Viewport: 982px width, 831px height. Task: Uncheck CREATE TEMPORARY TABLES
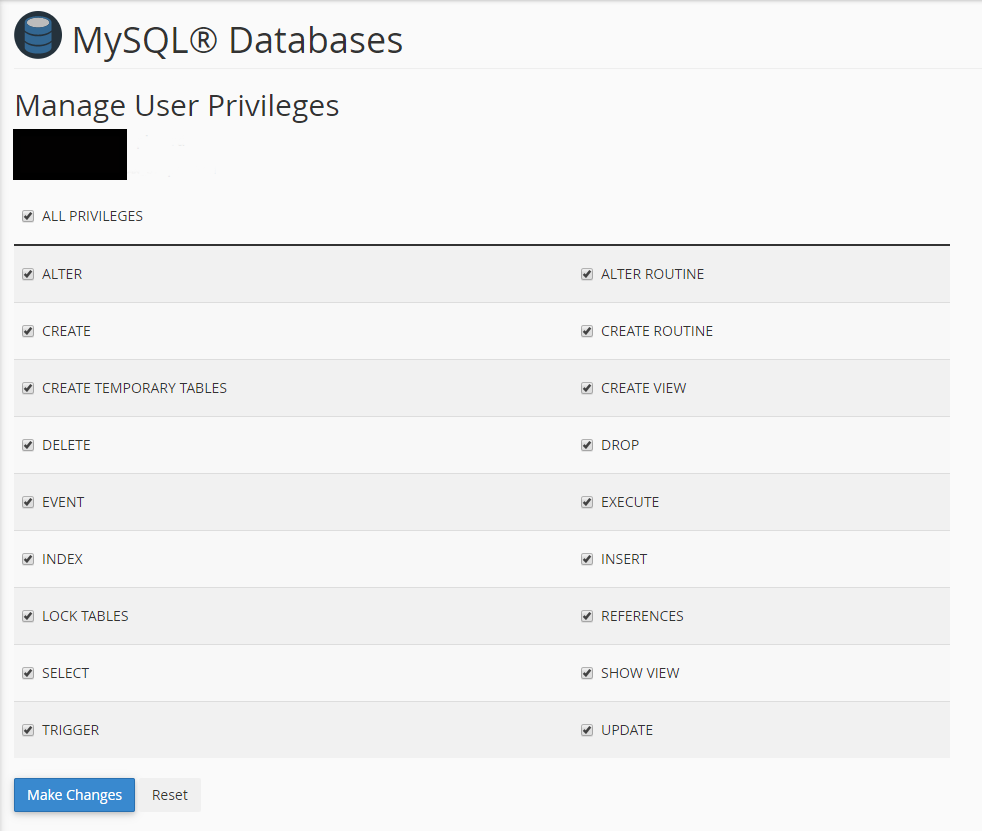coord(28,388)
